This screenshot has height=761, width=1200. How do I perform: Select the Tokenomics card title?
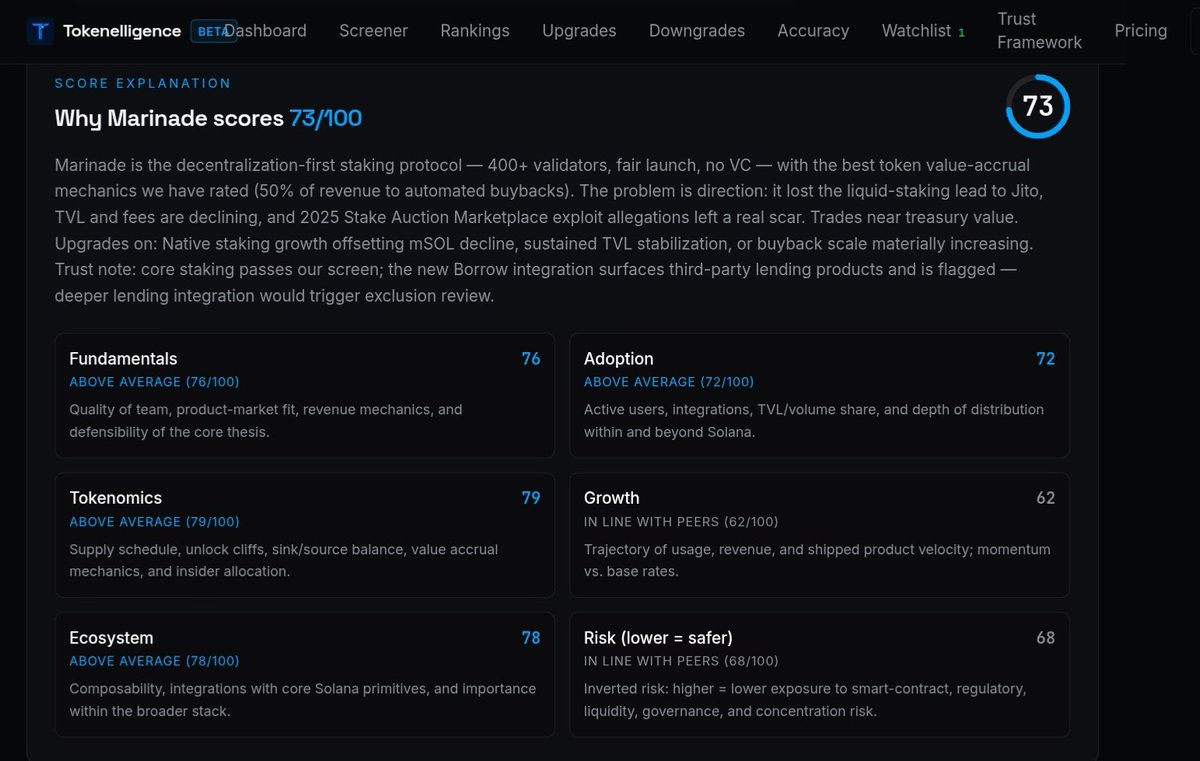[x=115, y=498]
